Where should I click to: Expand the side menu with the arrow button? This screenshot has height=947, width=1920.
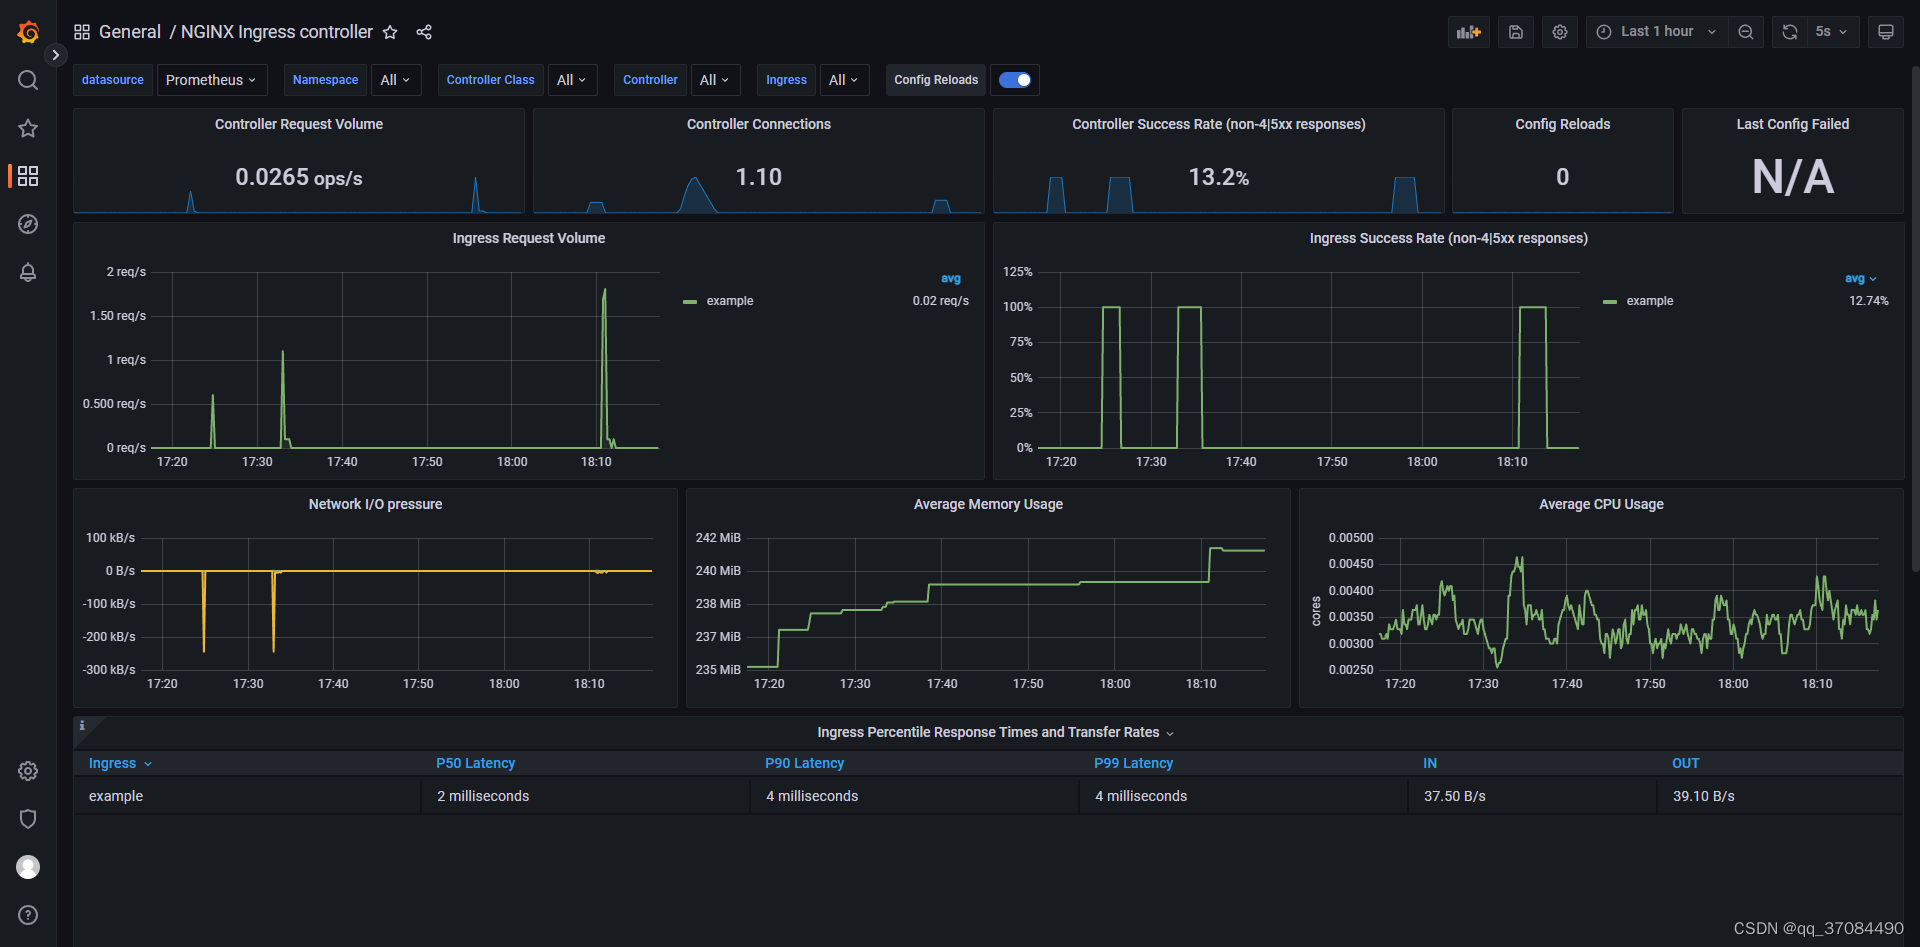click(56, 55)
